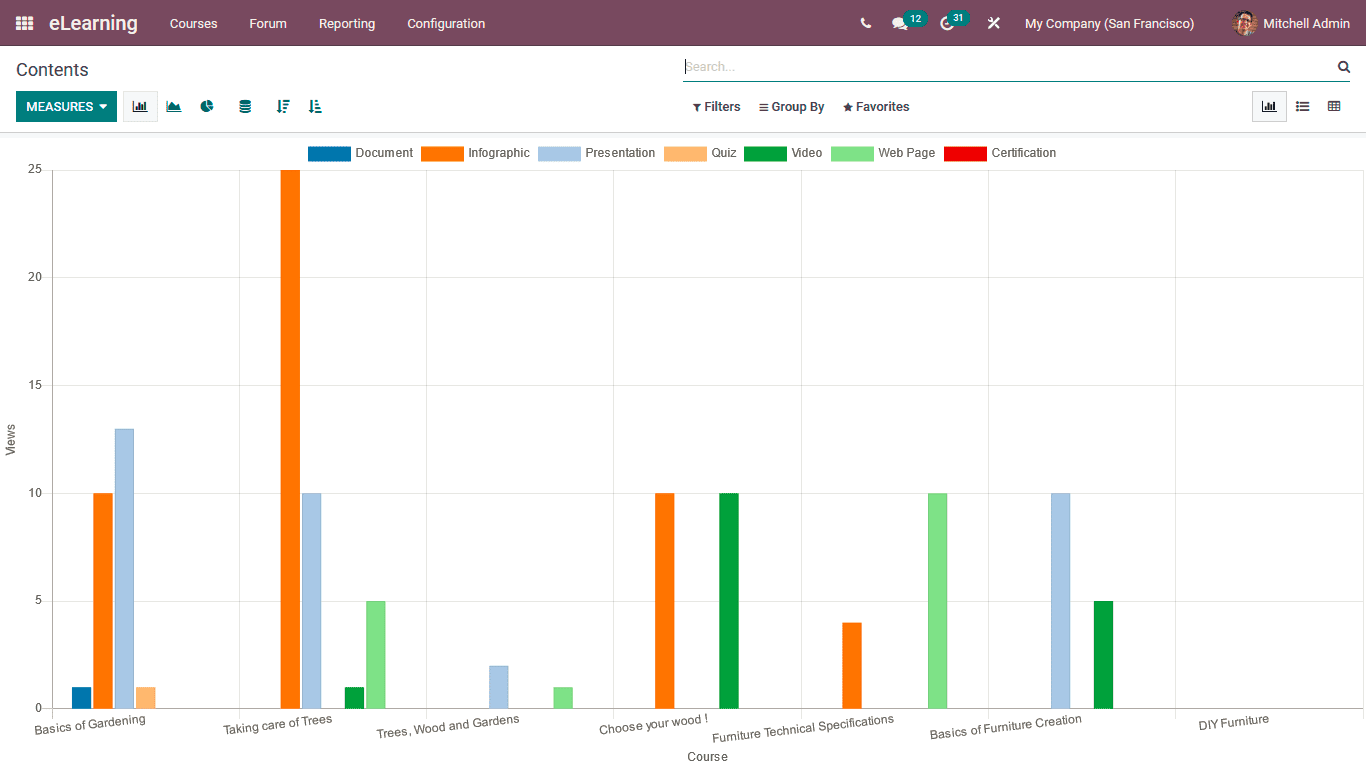Open the Courses menu
The image size is (1366, 768).
click(193, 23)
